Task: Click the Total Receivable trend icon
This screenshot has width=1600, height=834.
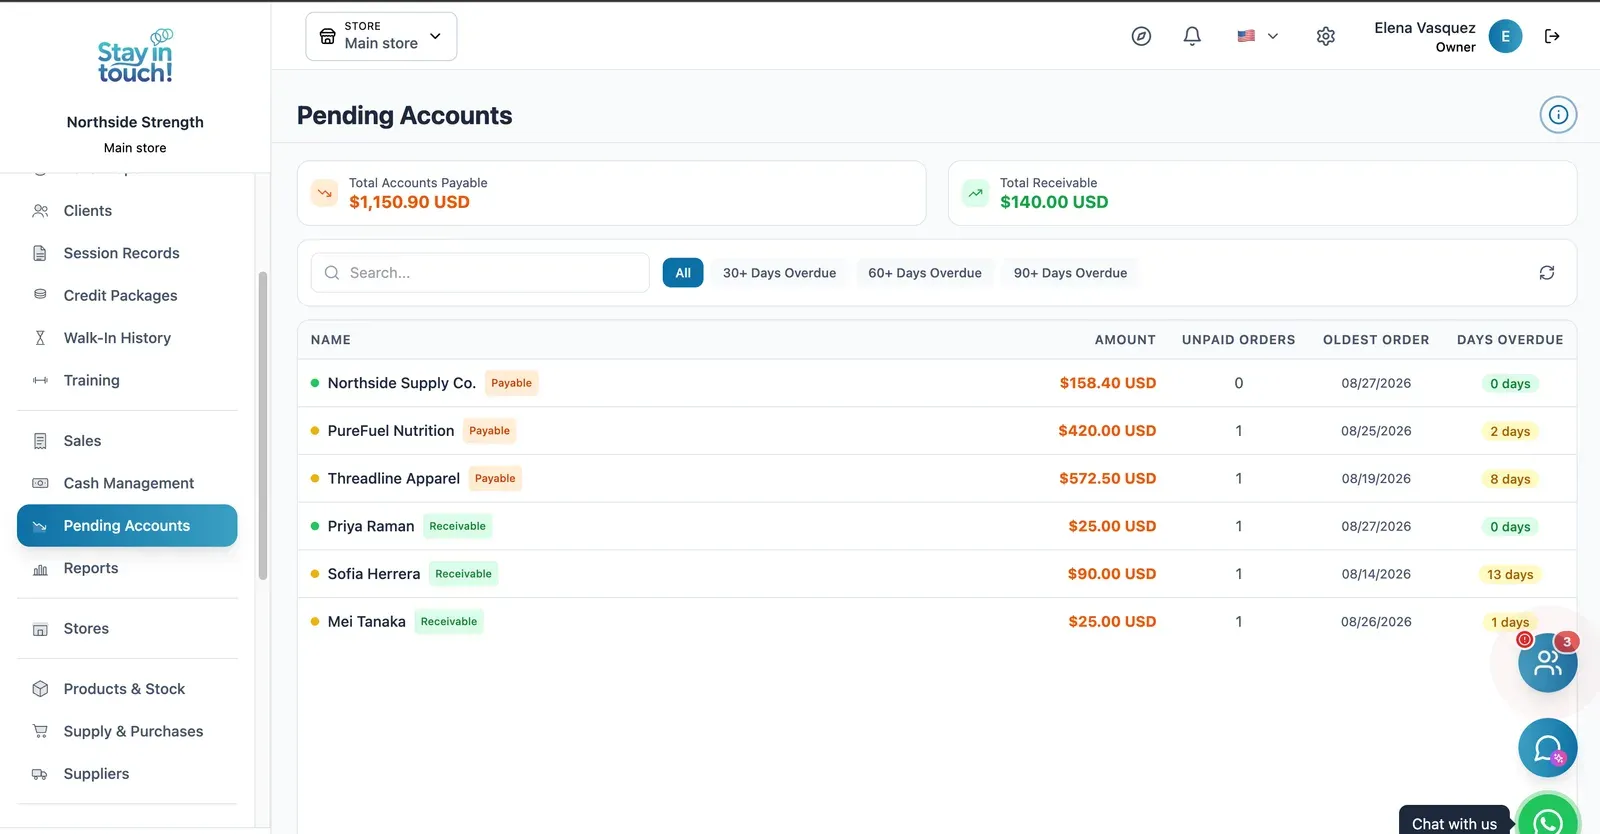Action: click(x=975, y=193)
